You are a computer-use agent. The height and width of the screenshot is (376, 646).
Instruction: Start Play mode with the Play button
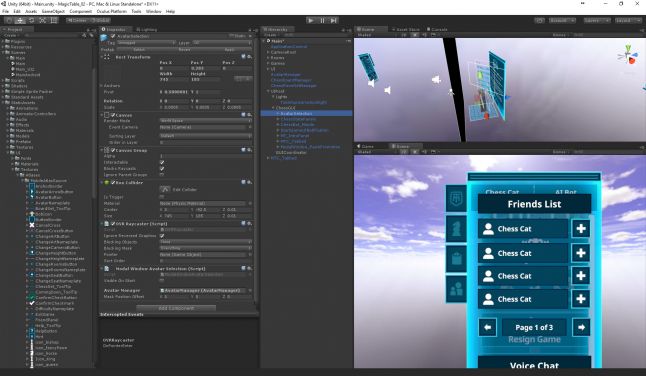coord(311,20)
